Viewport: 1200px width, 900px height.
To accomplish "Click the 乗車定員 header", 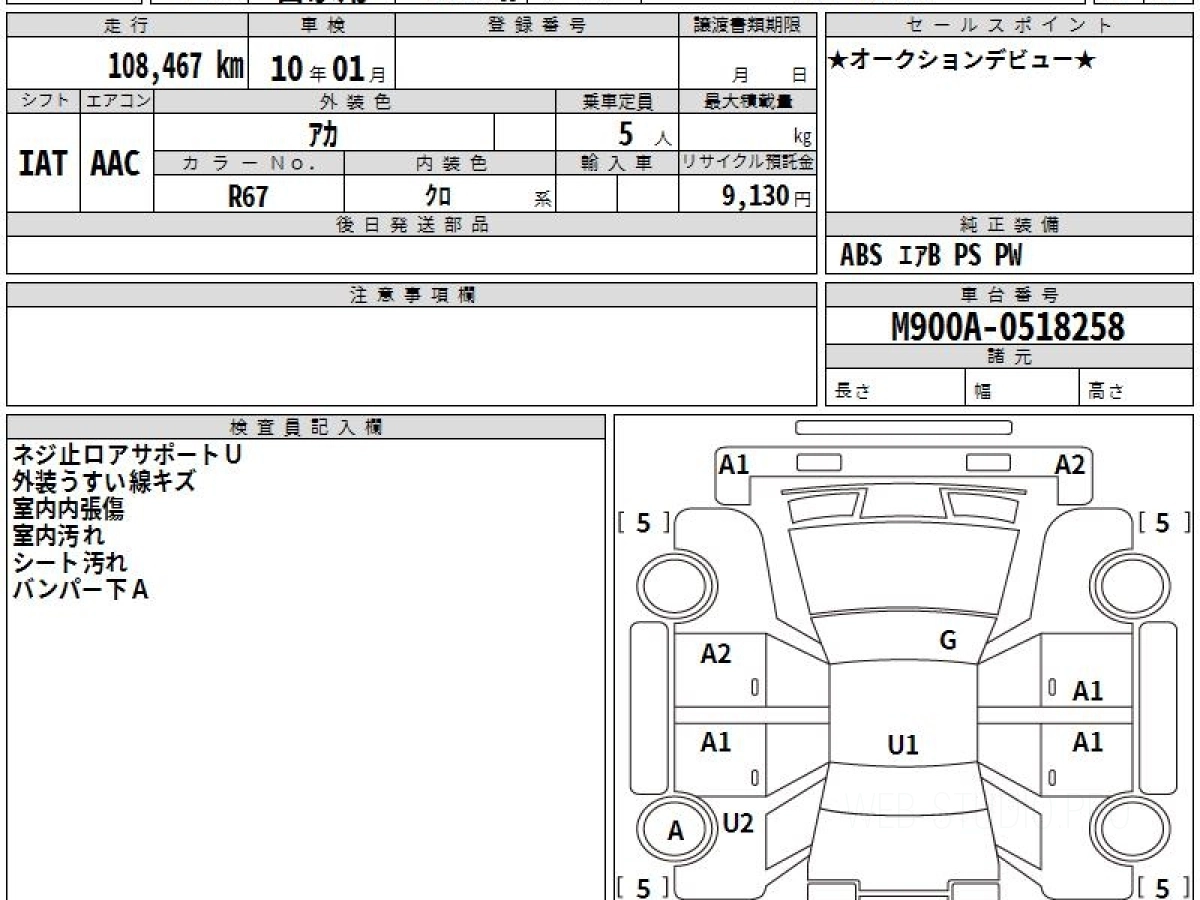I will click(x=617, y=101).
